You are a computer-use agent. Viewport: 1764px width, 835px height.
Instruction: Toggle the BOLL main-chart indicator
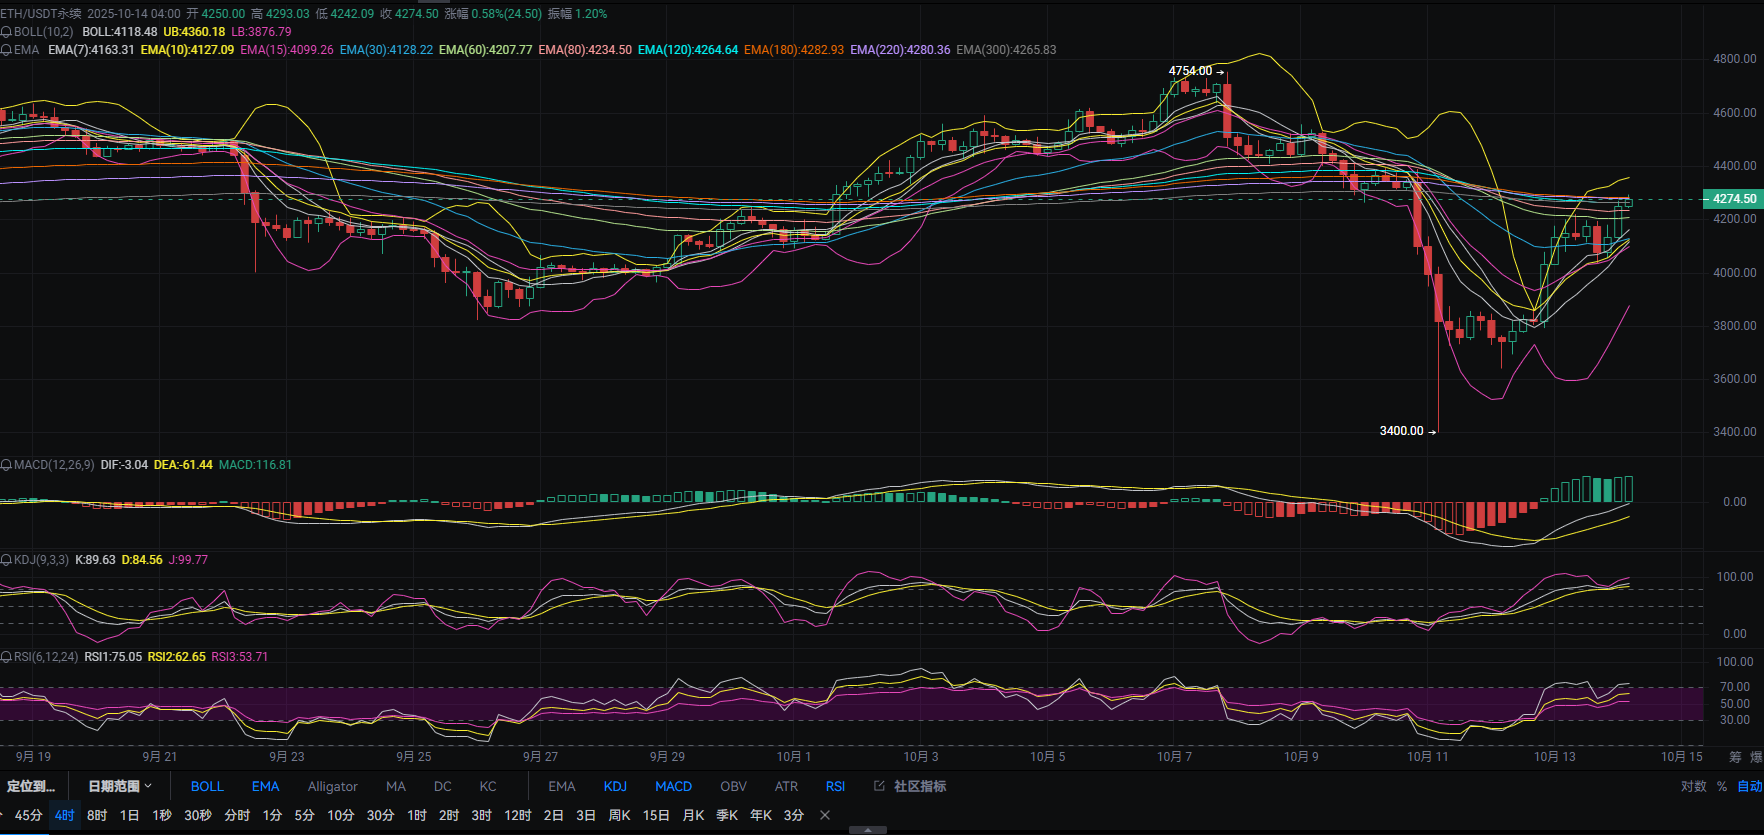pyautogui.click(x=207, y=786)
